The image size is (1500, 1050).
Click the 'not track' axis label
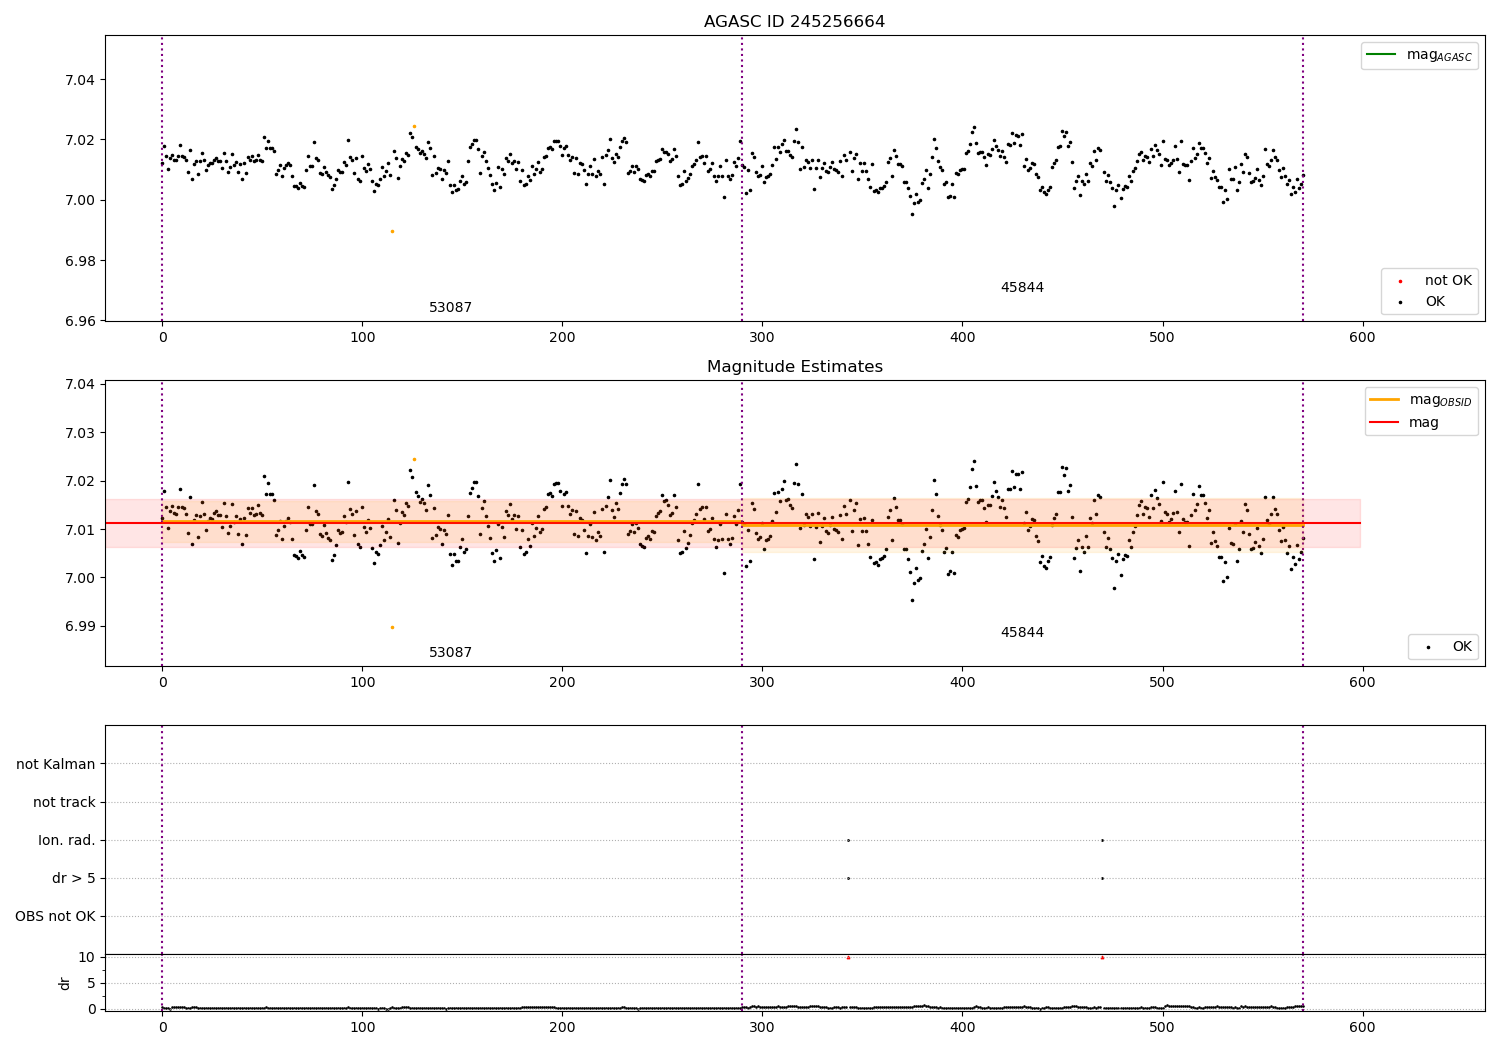pos(64,803)
